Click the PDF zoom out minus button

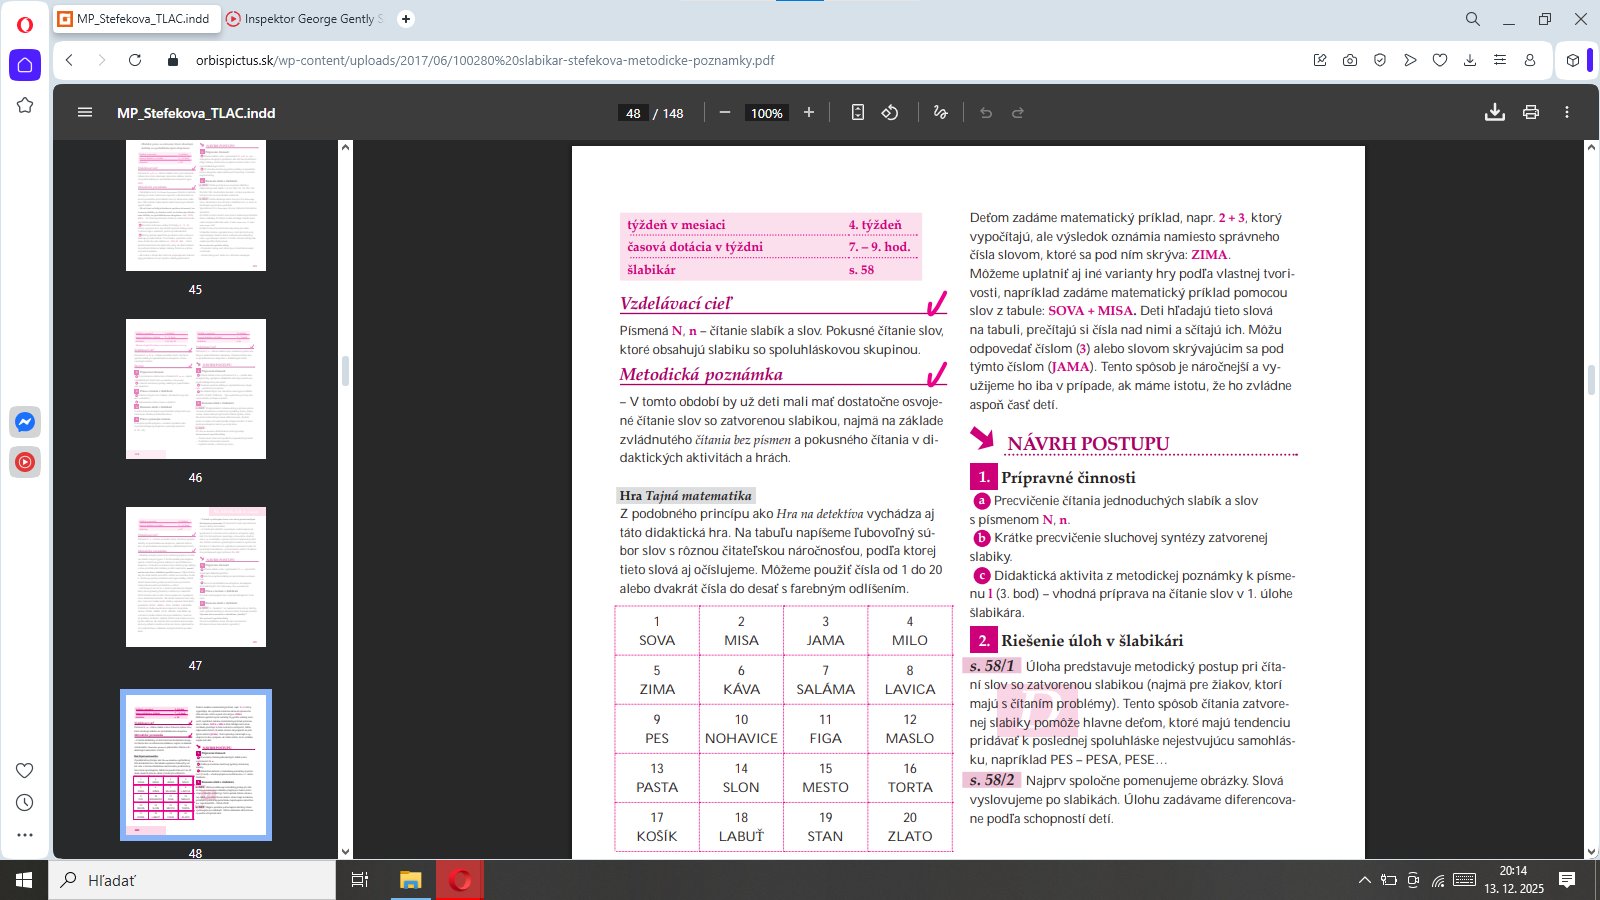725,113
